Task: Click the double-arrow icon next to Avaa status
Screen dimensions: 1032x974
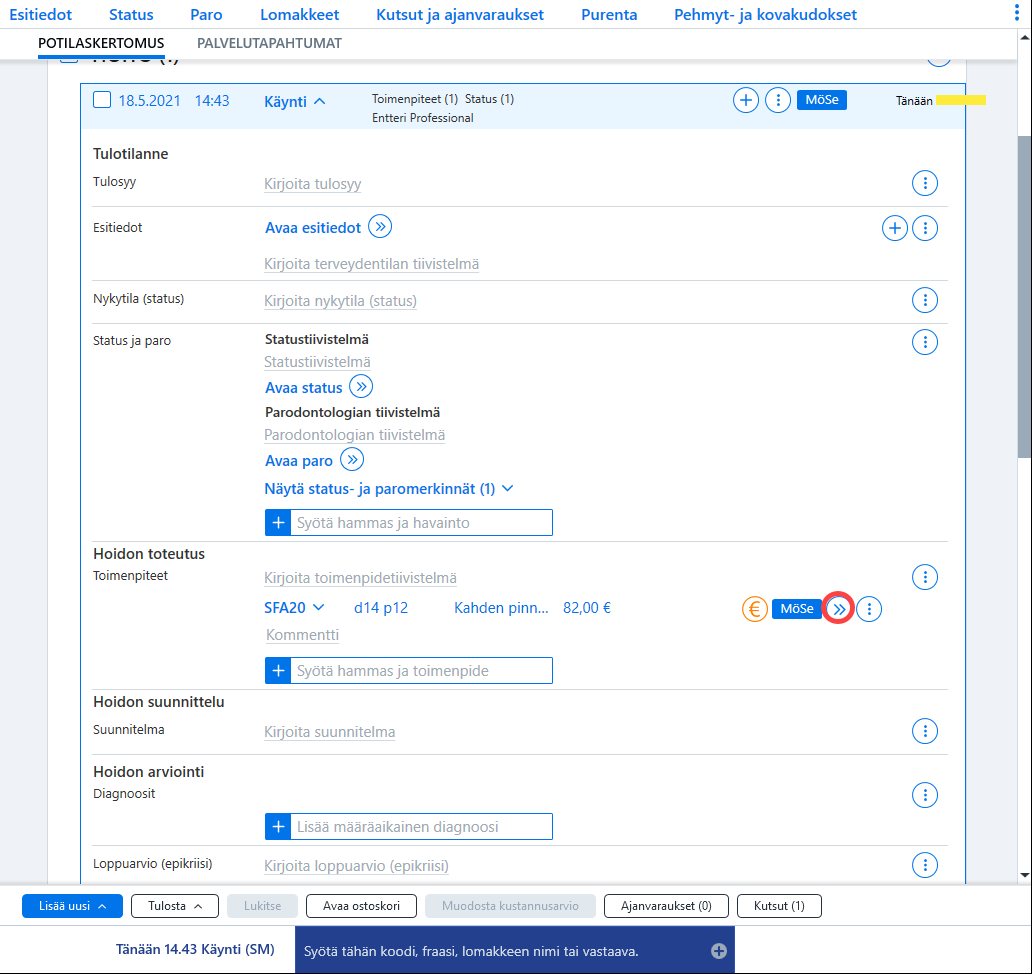Action: click(361, 386)
